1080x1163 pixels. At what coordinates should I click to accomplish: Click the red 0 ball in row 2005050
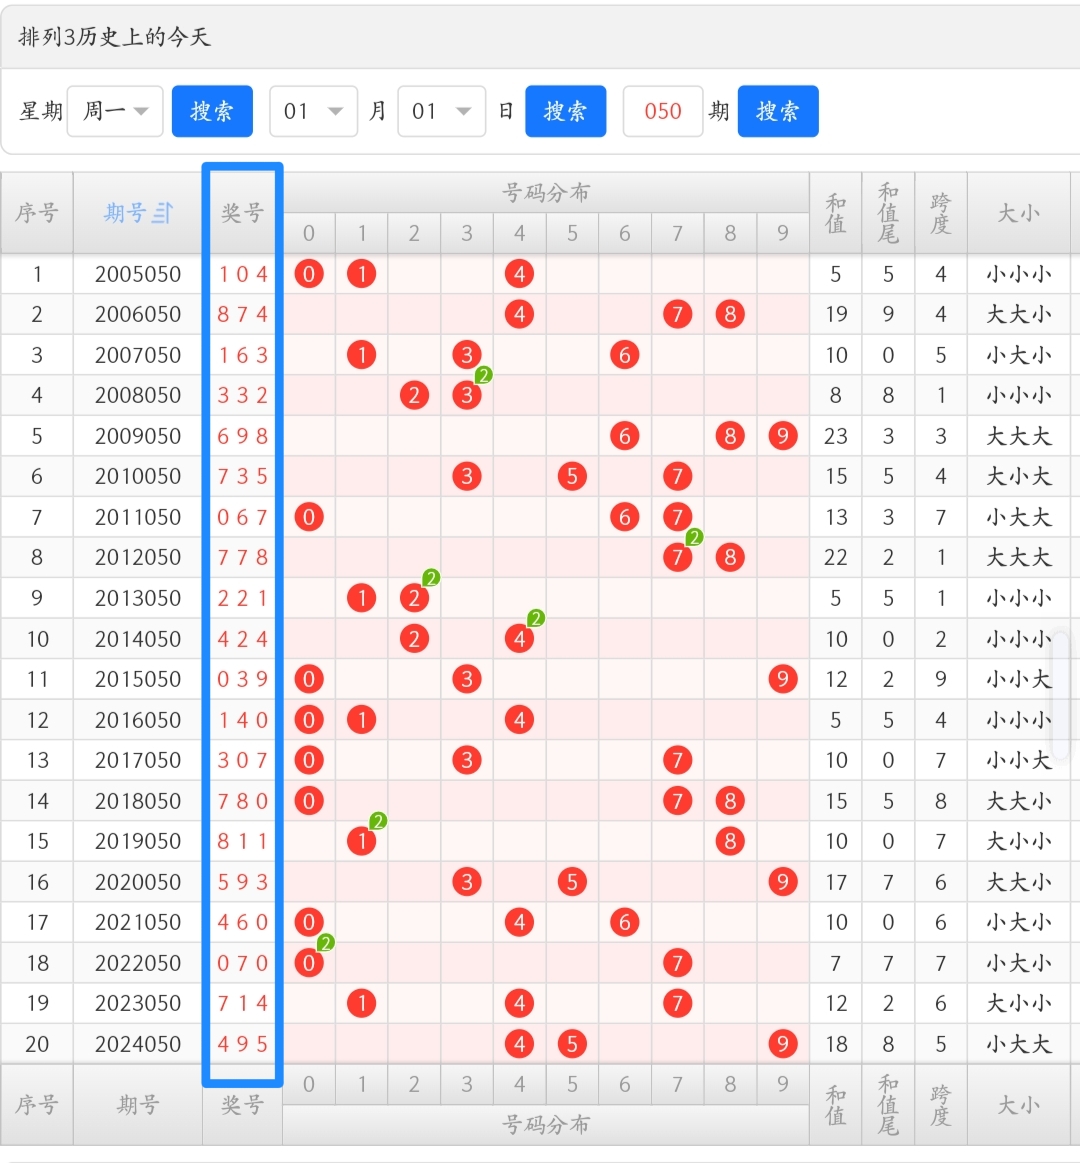coord(309,274)
